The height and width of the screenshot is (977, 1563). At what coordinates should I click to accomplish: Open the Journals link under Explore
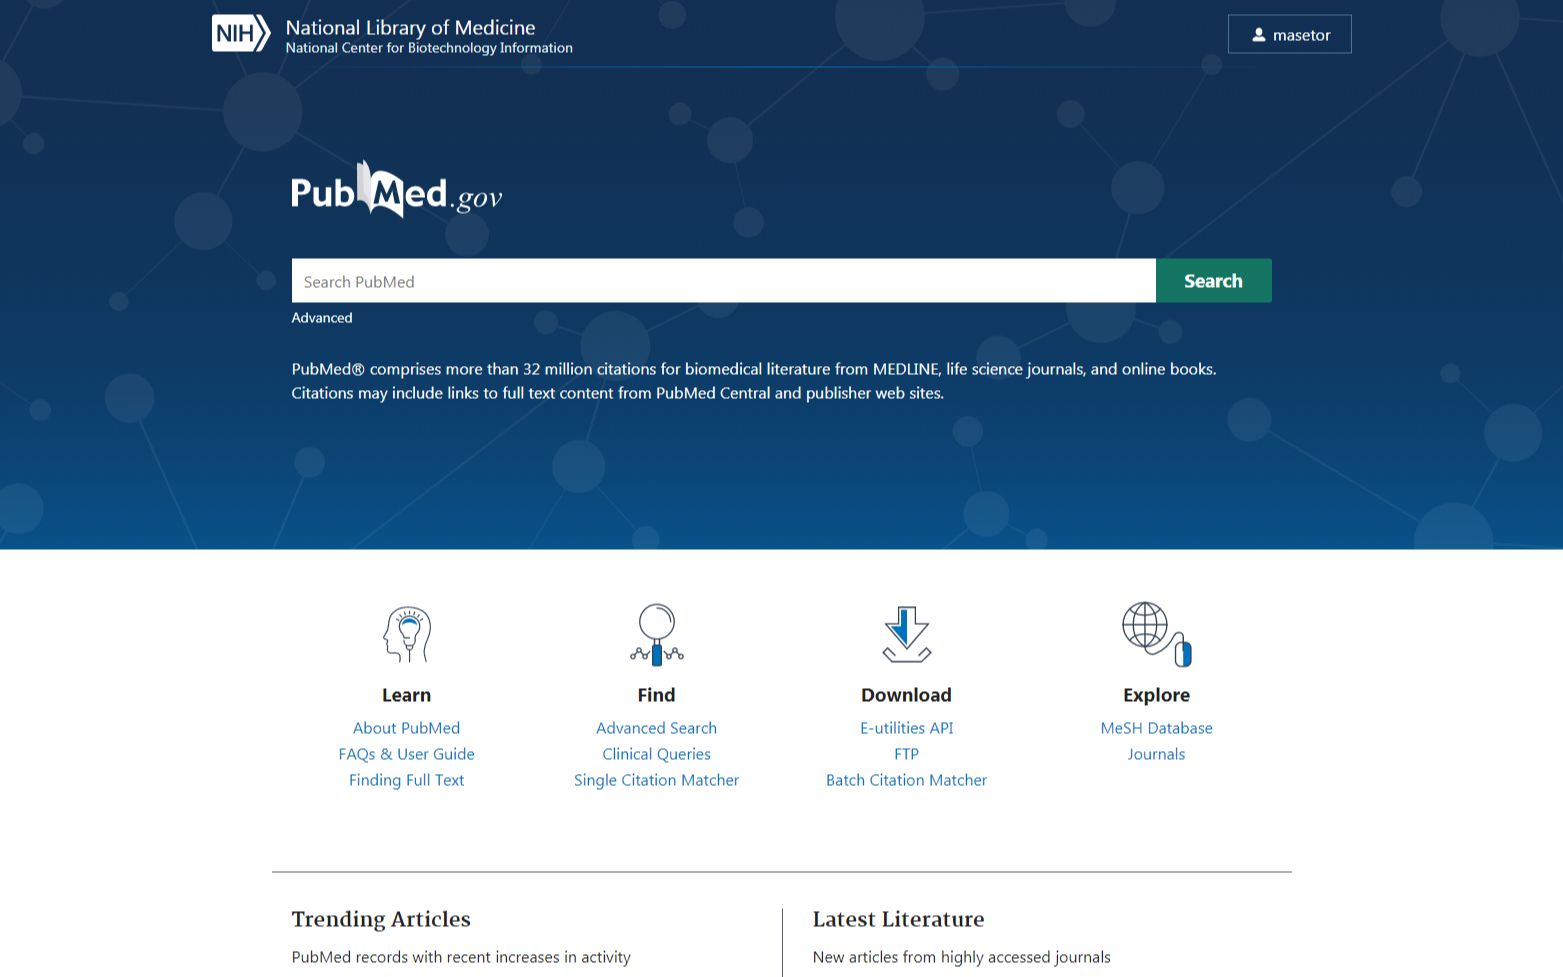(x=1156, y=754)
